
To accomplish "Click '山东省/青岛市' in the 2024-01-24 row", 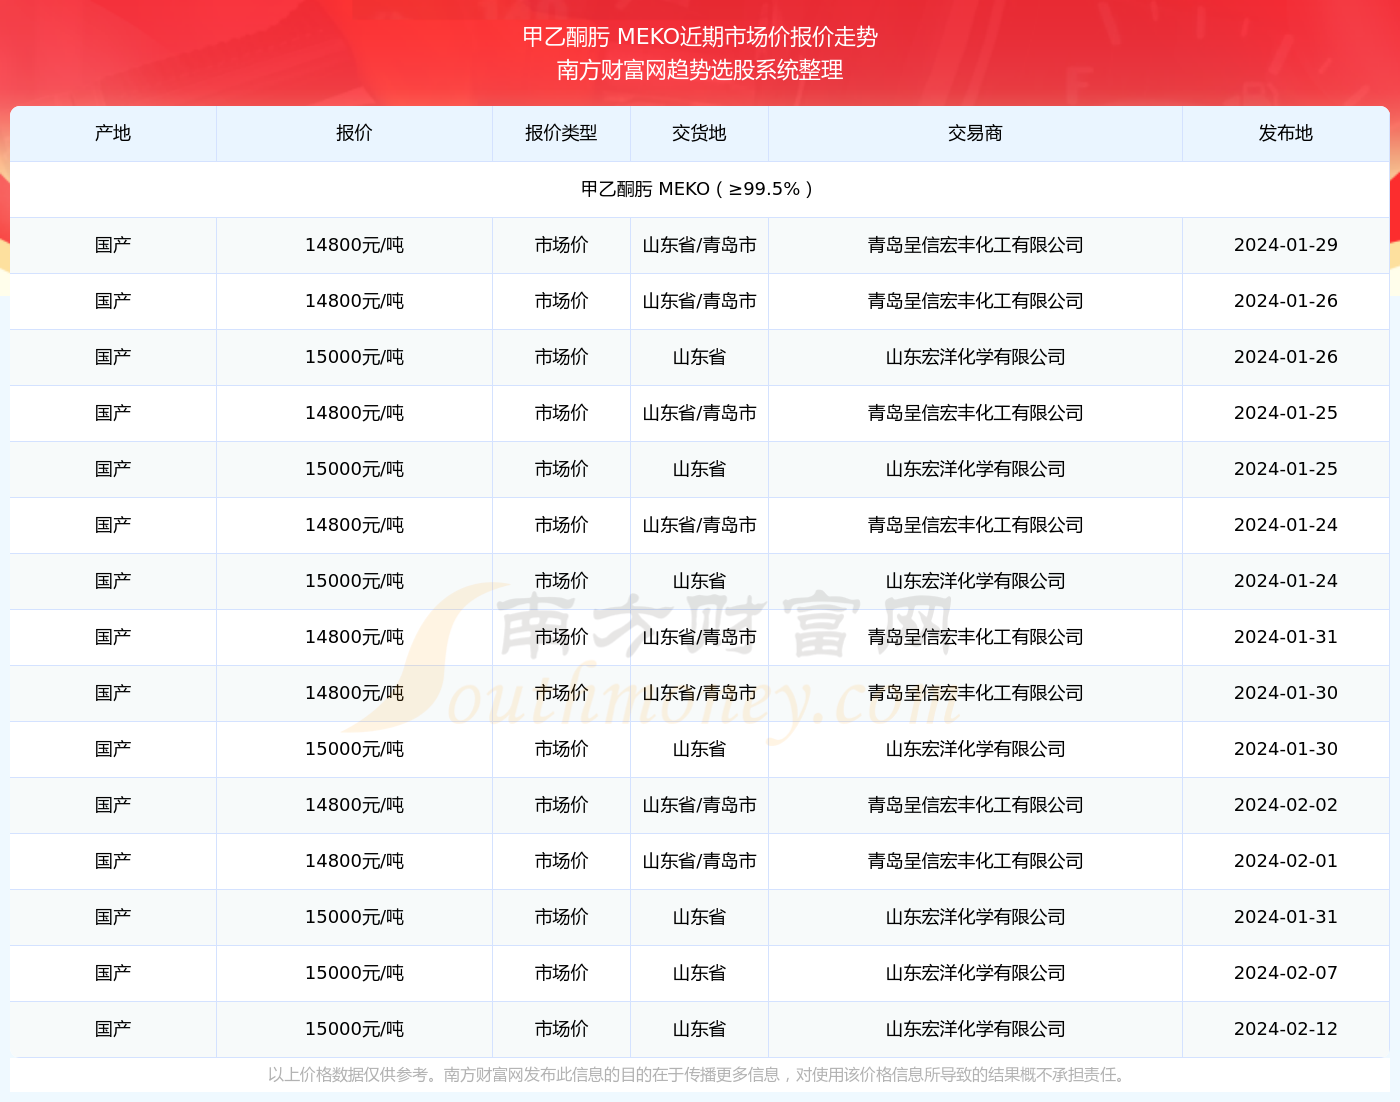I will [699, 525].
